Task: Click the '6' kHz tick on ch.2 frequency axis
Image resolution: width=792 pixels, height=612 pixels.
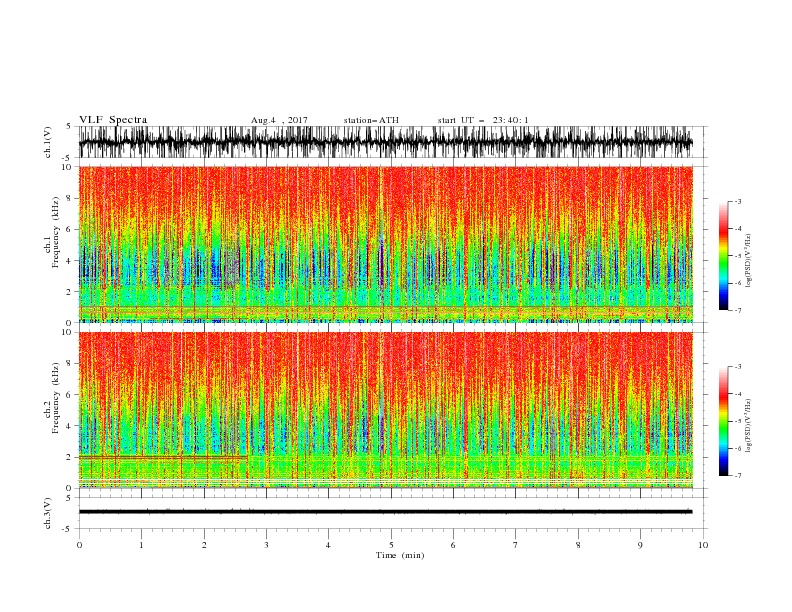Action: tap(71, 394)
